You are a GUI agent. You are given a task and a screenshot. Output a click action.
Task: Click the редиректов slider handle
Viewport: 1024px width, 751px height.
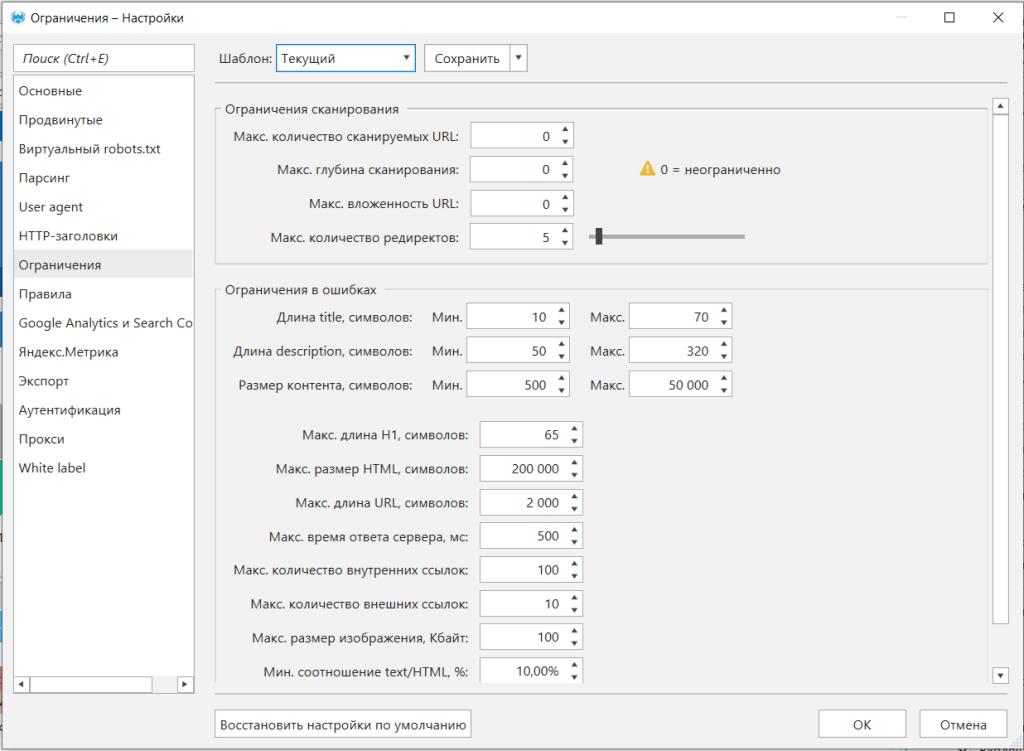pos(599,236)
